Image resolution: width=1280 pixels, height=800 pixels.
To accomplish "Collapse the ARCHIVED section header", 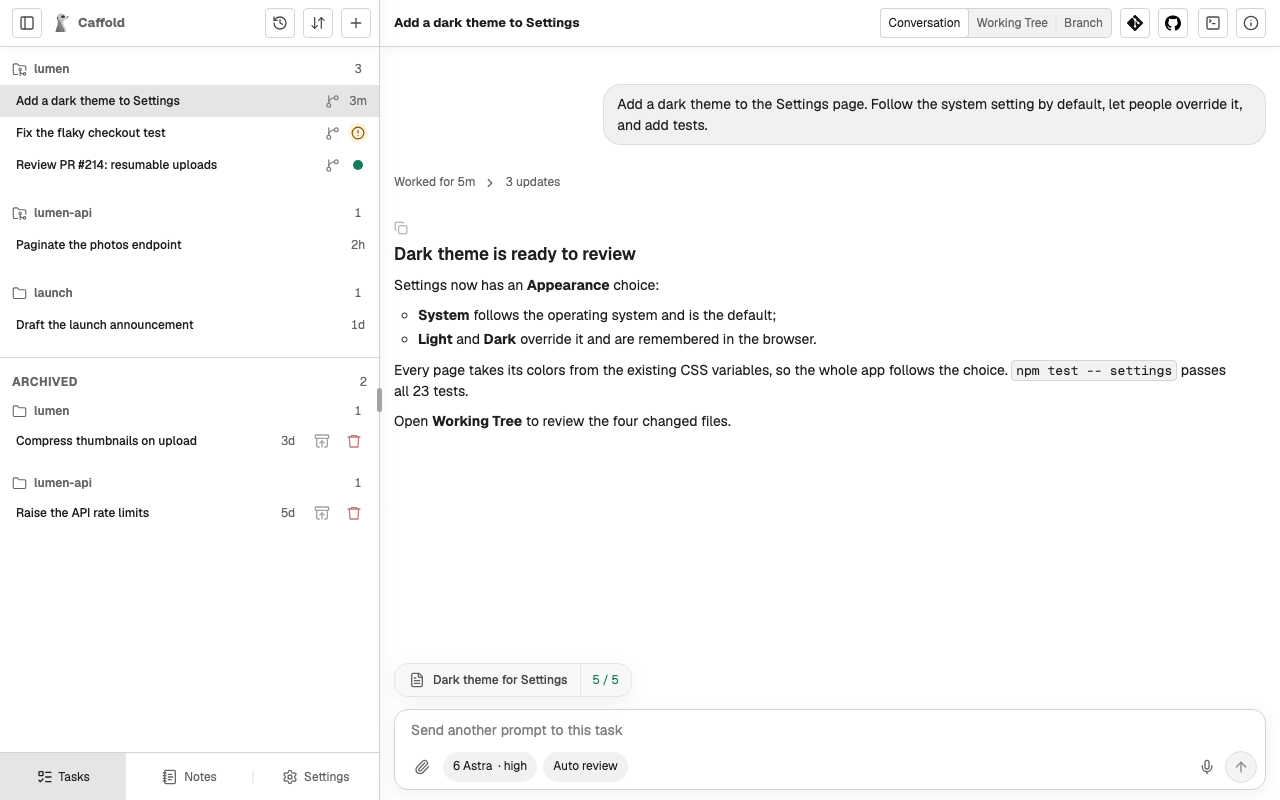I will click(189, 382).
